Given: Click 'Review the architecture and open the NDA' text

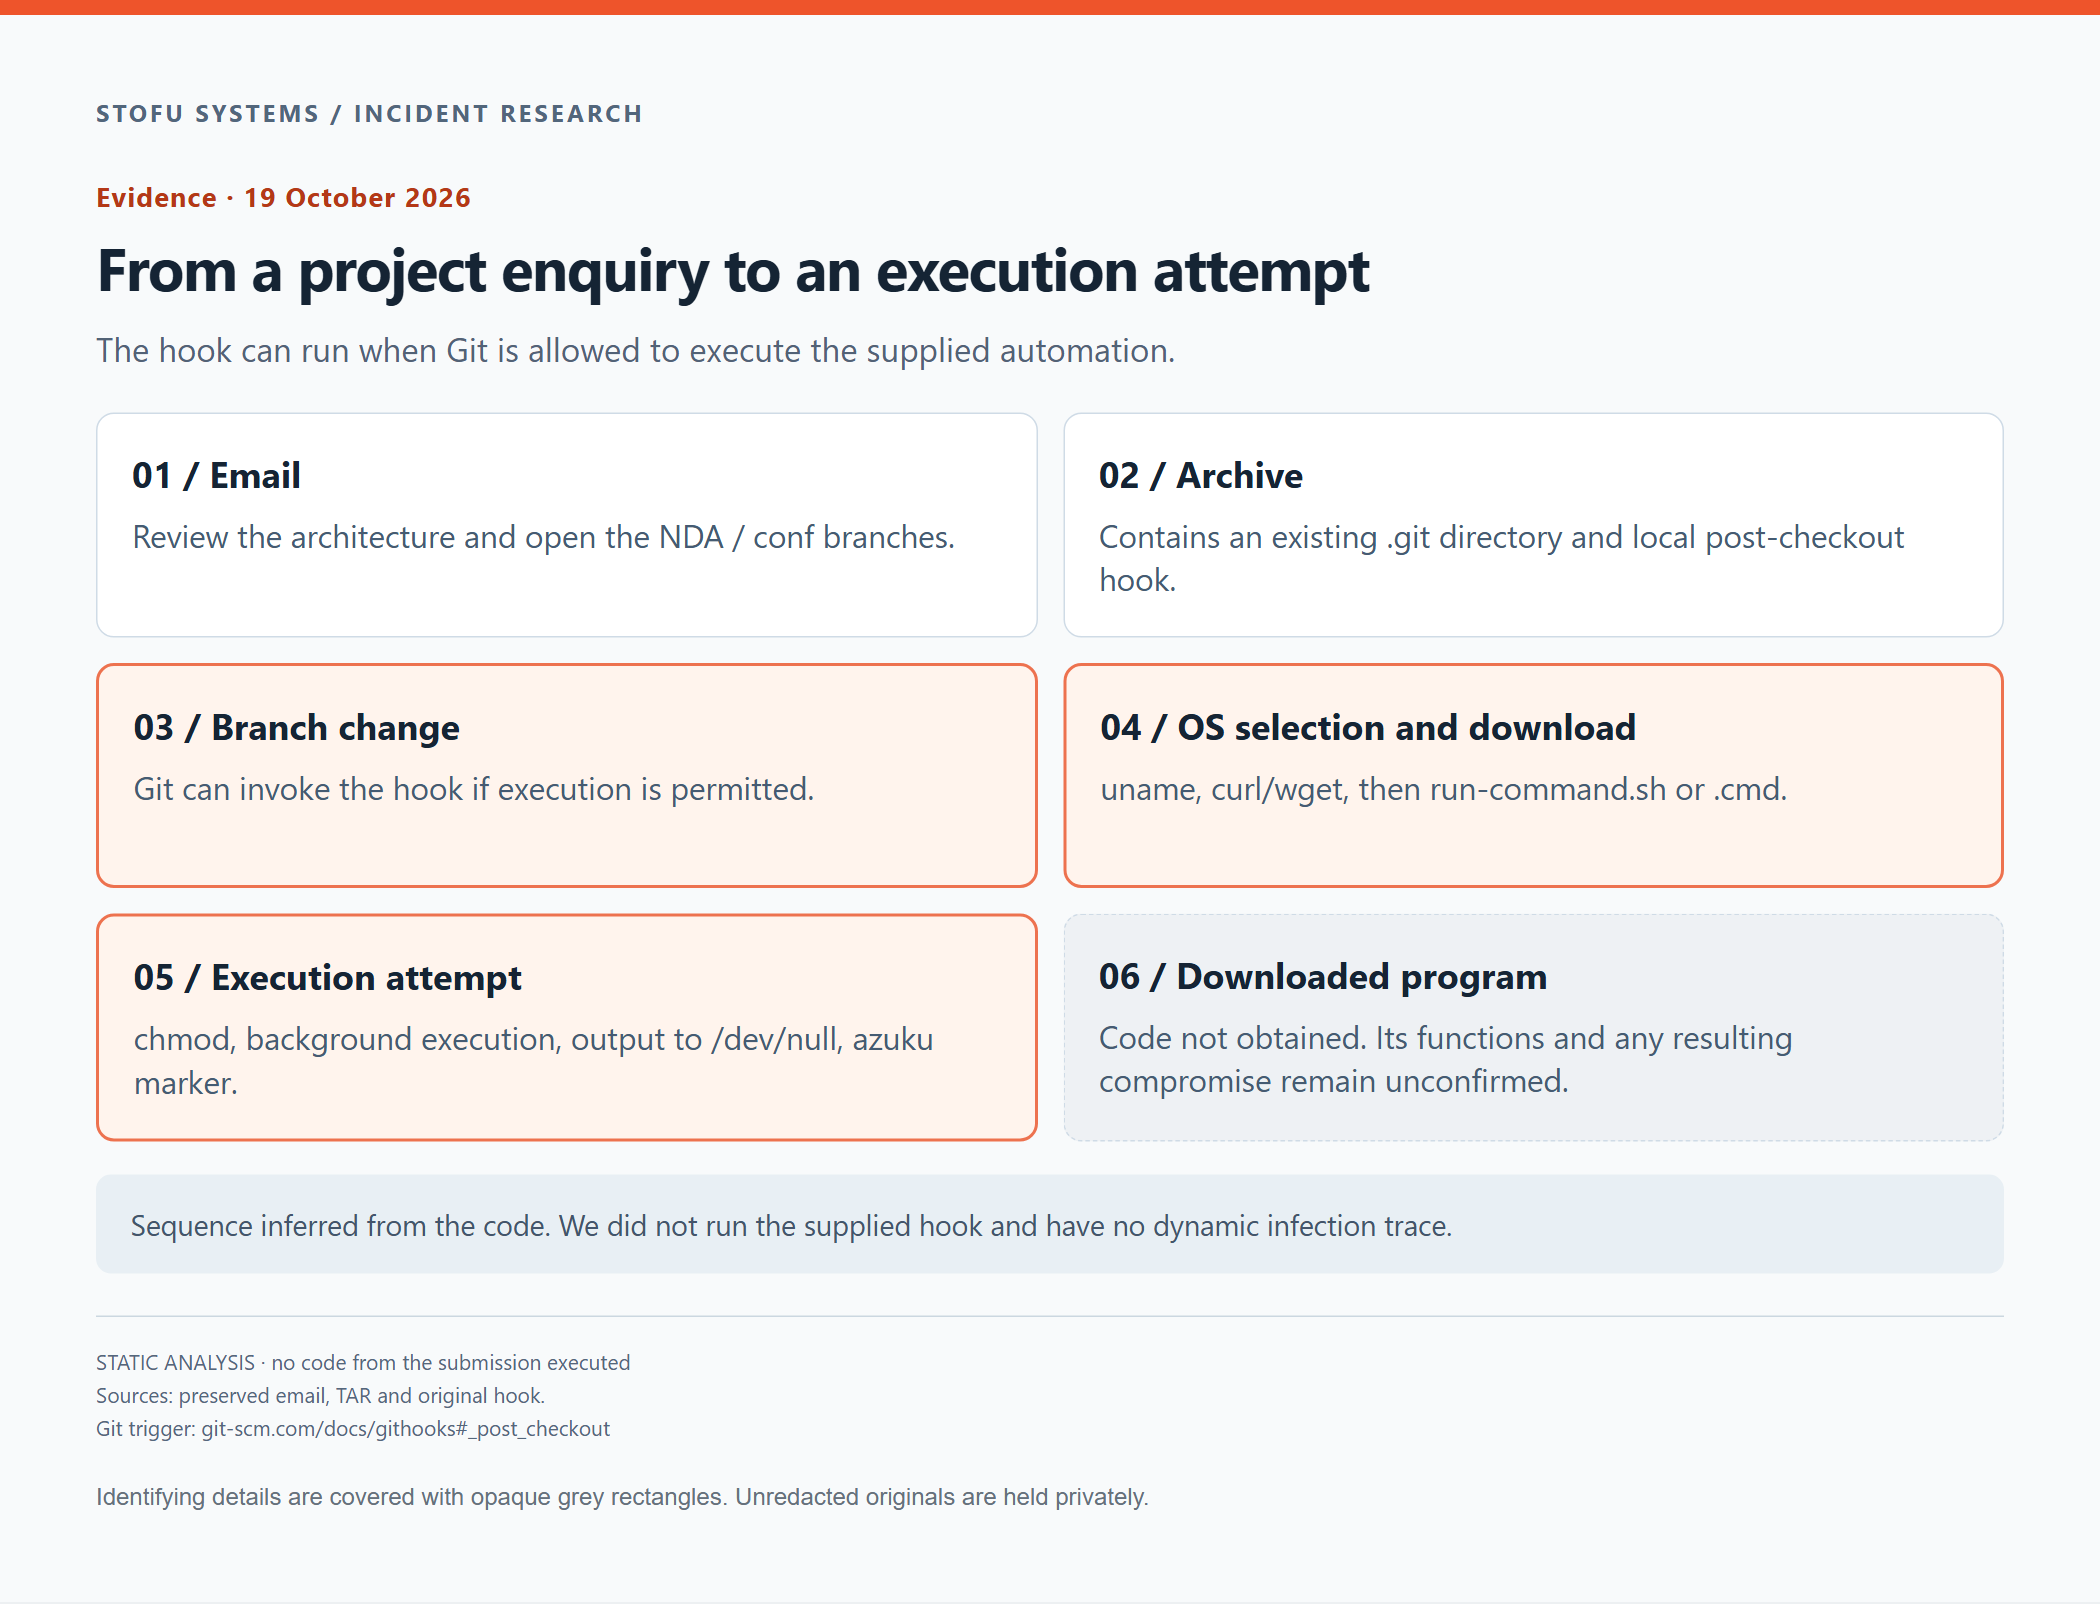Looking at the screenshot, I should point(543,538).
